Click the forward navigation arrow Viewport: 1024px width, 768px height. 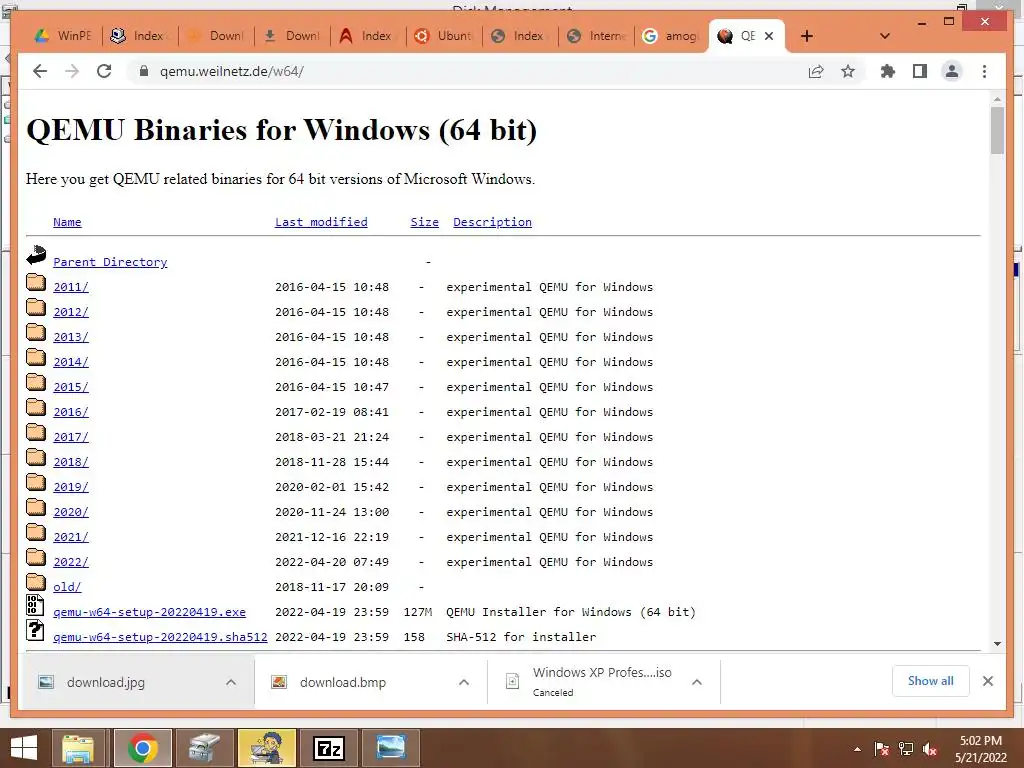[x=72, y=71]
